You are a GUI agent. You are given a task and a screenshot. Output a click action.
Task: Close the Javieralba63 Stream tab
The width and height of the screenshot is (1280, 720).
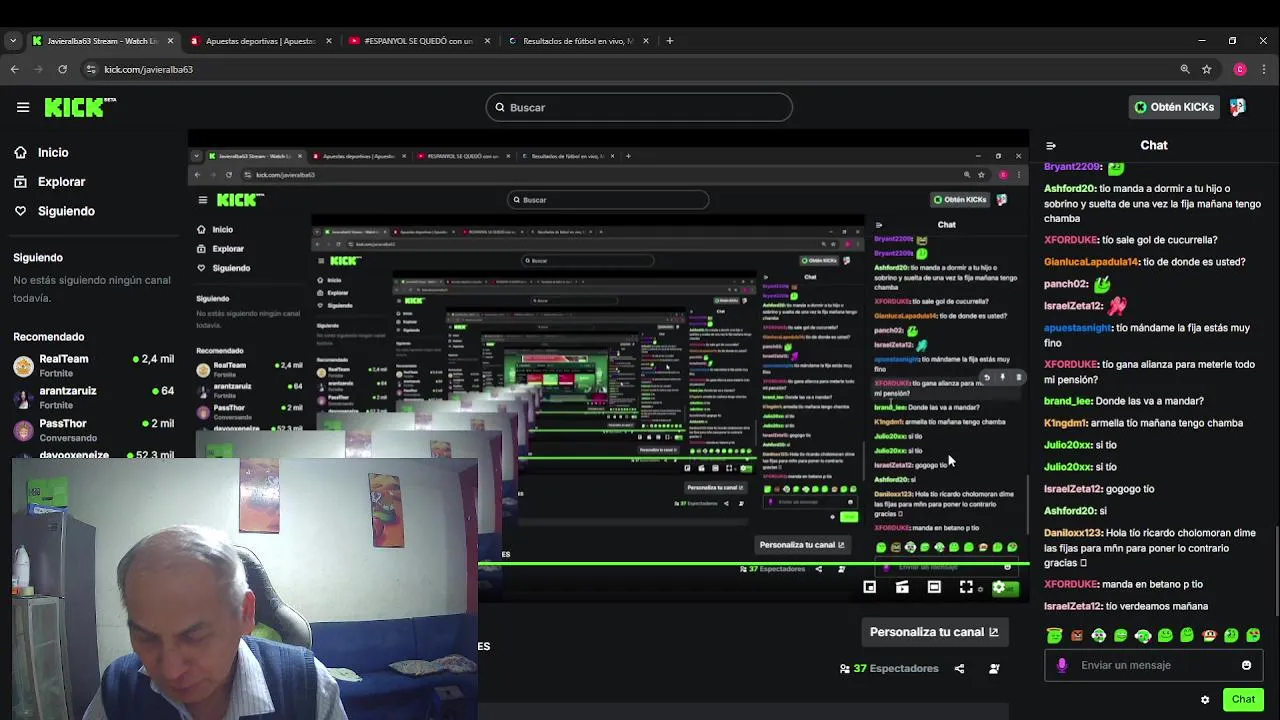170,41
